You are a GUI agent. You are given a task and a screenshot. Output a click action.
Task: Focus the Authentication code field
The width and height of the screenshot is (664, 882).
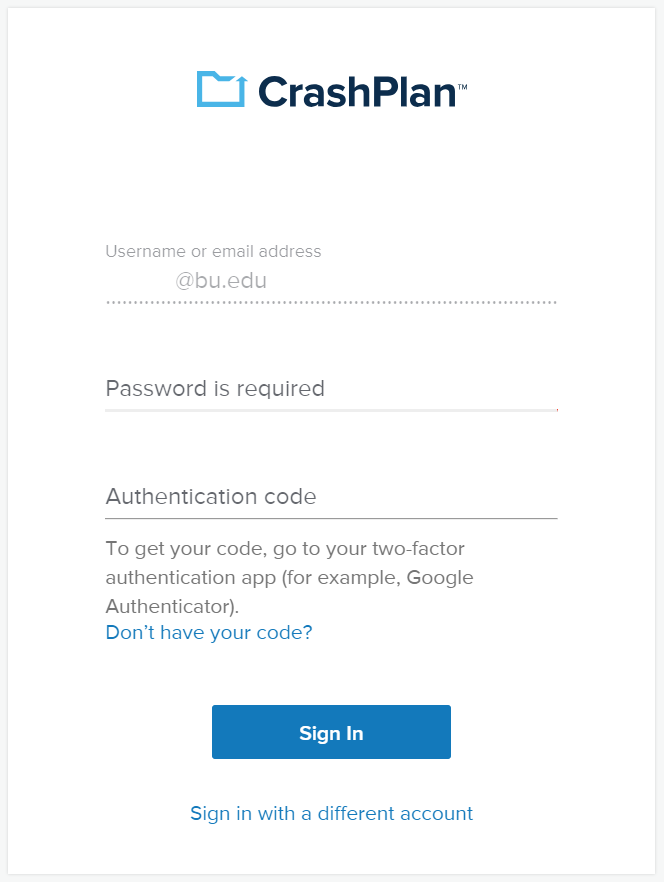coord(331,497)
